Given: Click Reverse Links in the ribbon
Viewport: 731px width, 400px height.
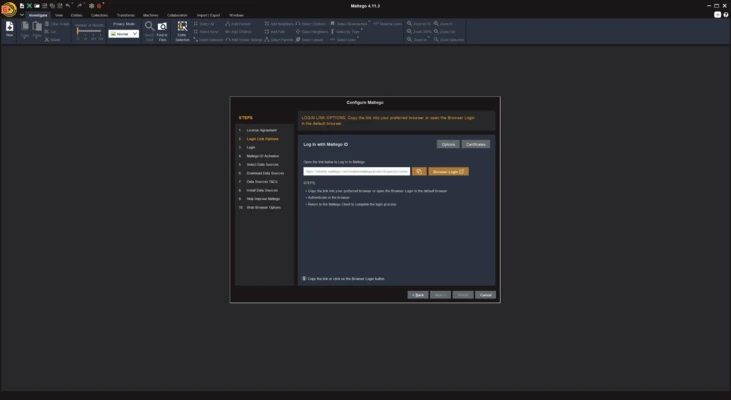Looking at the screenshot, I should point(387,24).
